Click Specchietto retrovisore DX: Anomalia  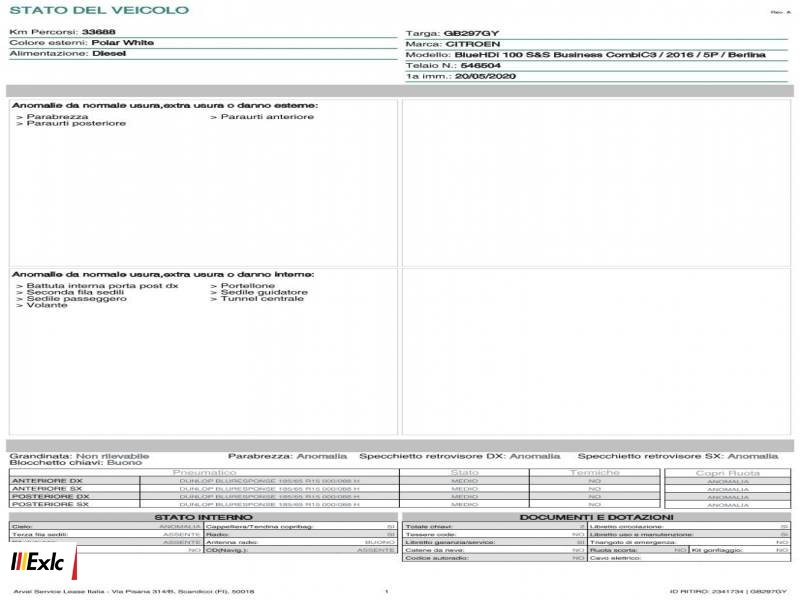(460, 456)
